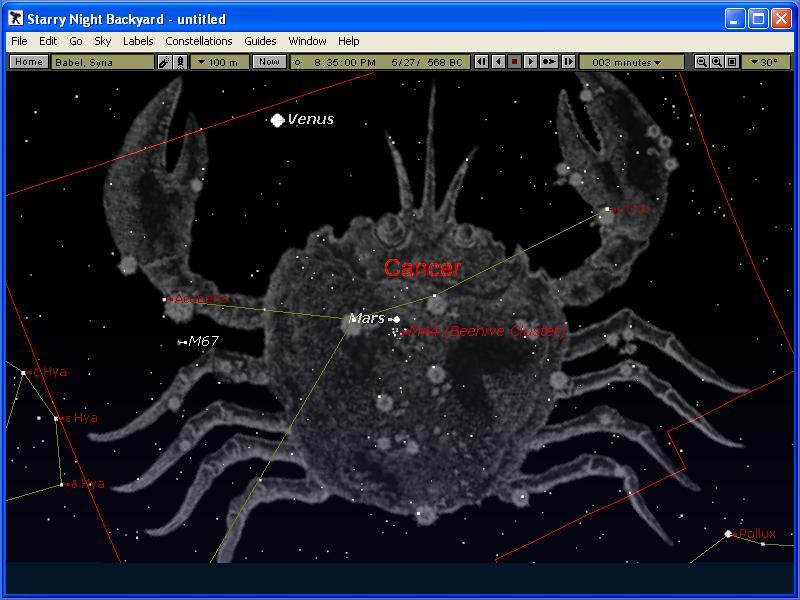Click the sun icon before the time field
800x600 pixels.
pyautogui.click(x=298, y=62)
